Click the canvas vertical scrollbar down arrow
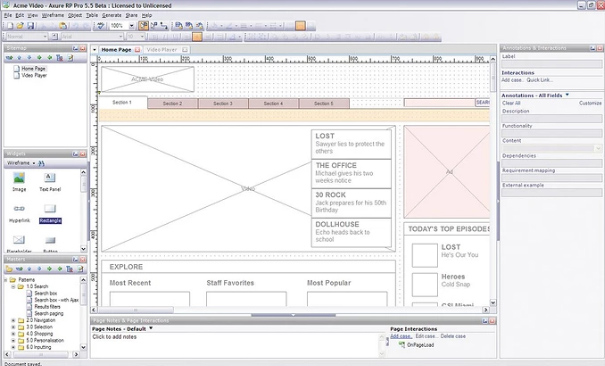The image size is (605, 366). (x=493, y=303)
